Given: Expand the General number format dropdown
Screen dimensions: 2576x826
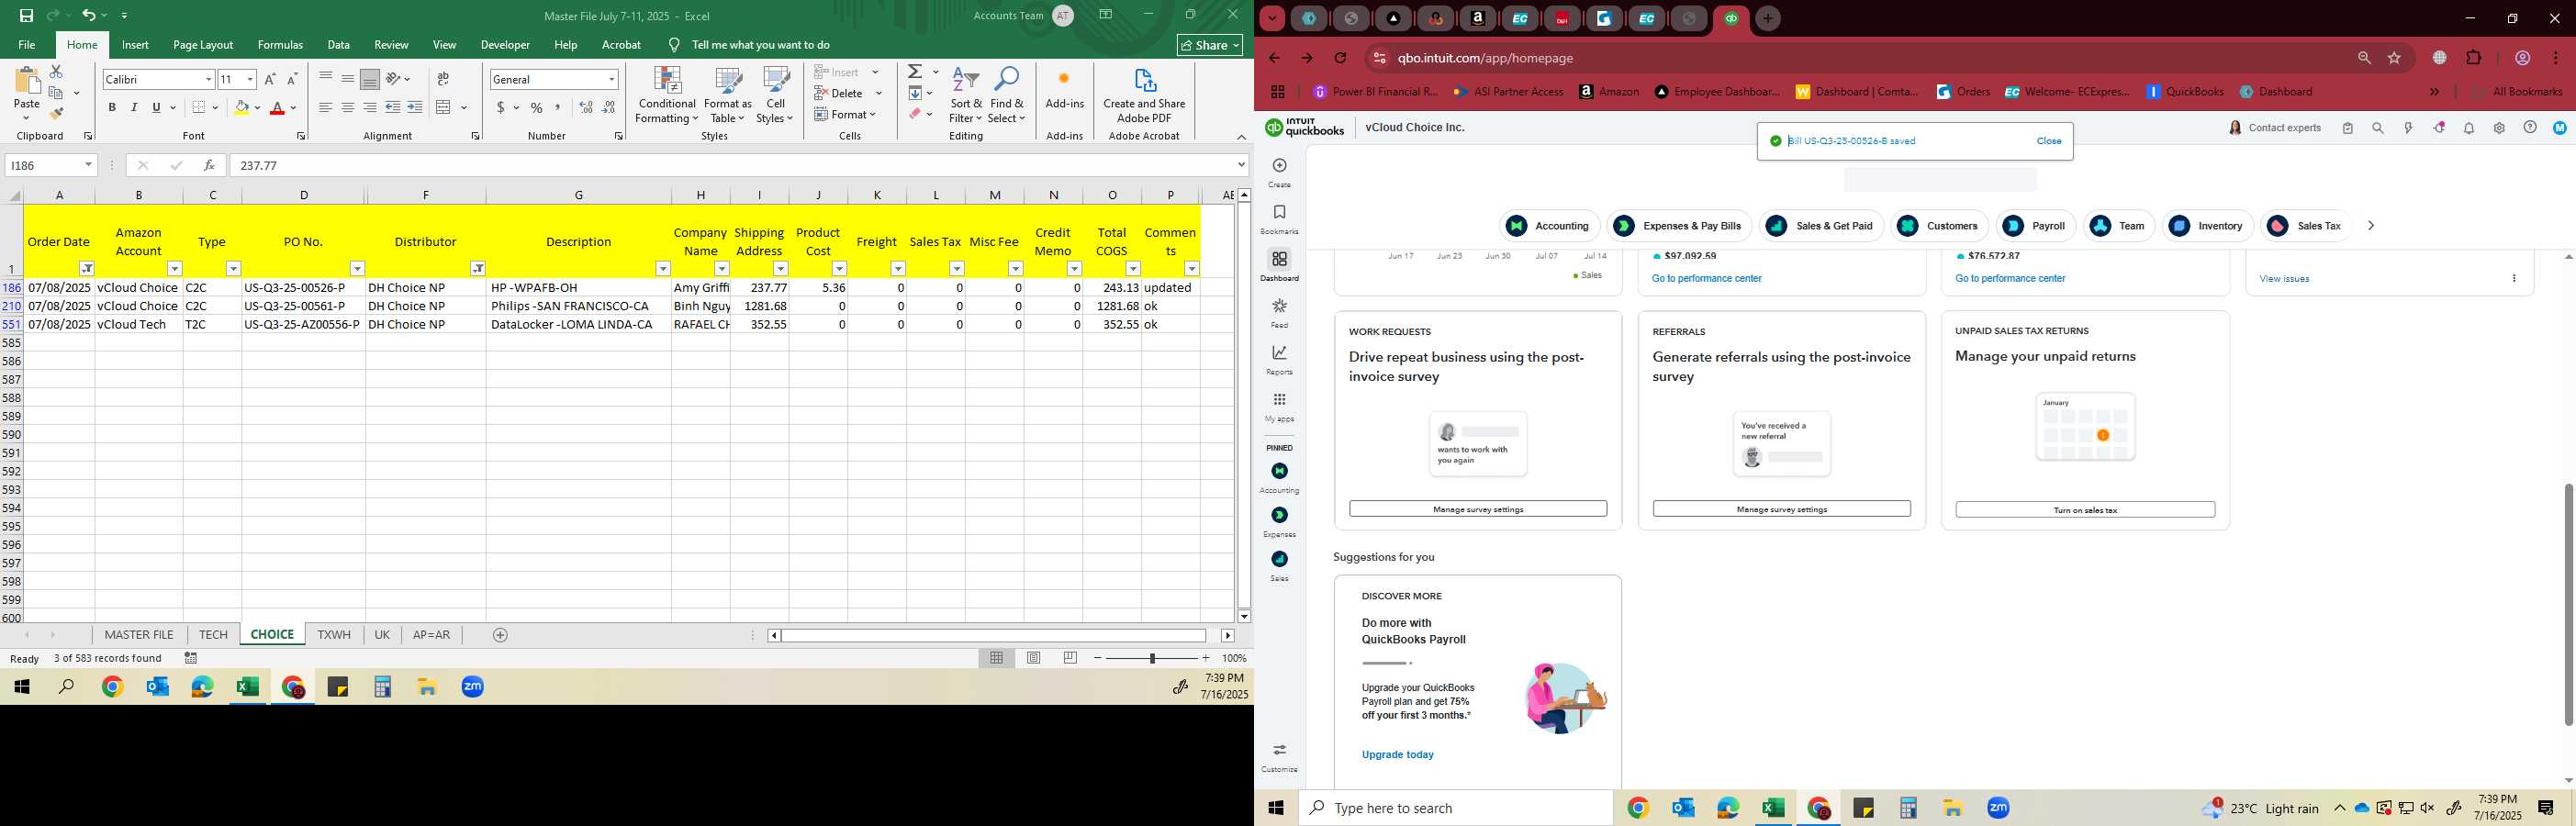Looking at the screenshot, I should pyautogui.click(x=611, y=80).
